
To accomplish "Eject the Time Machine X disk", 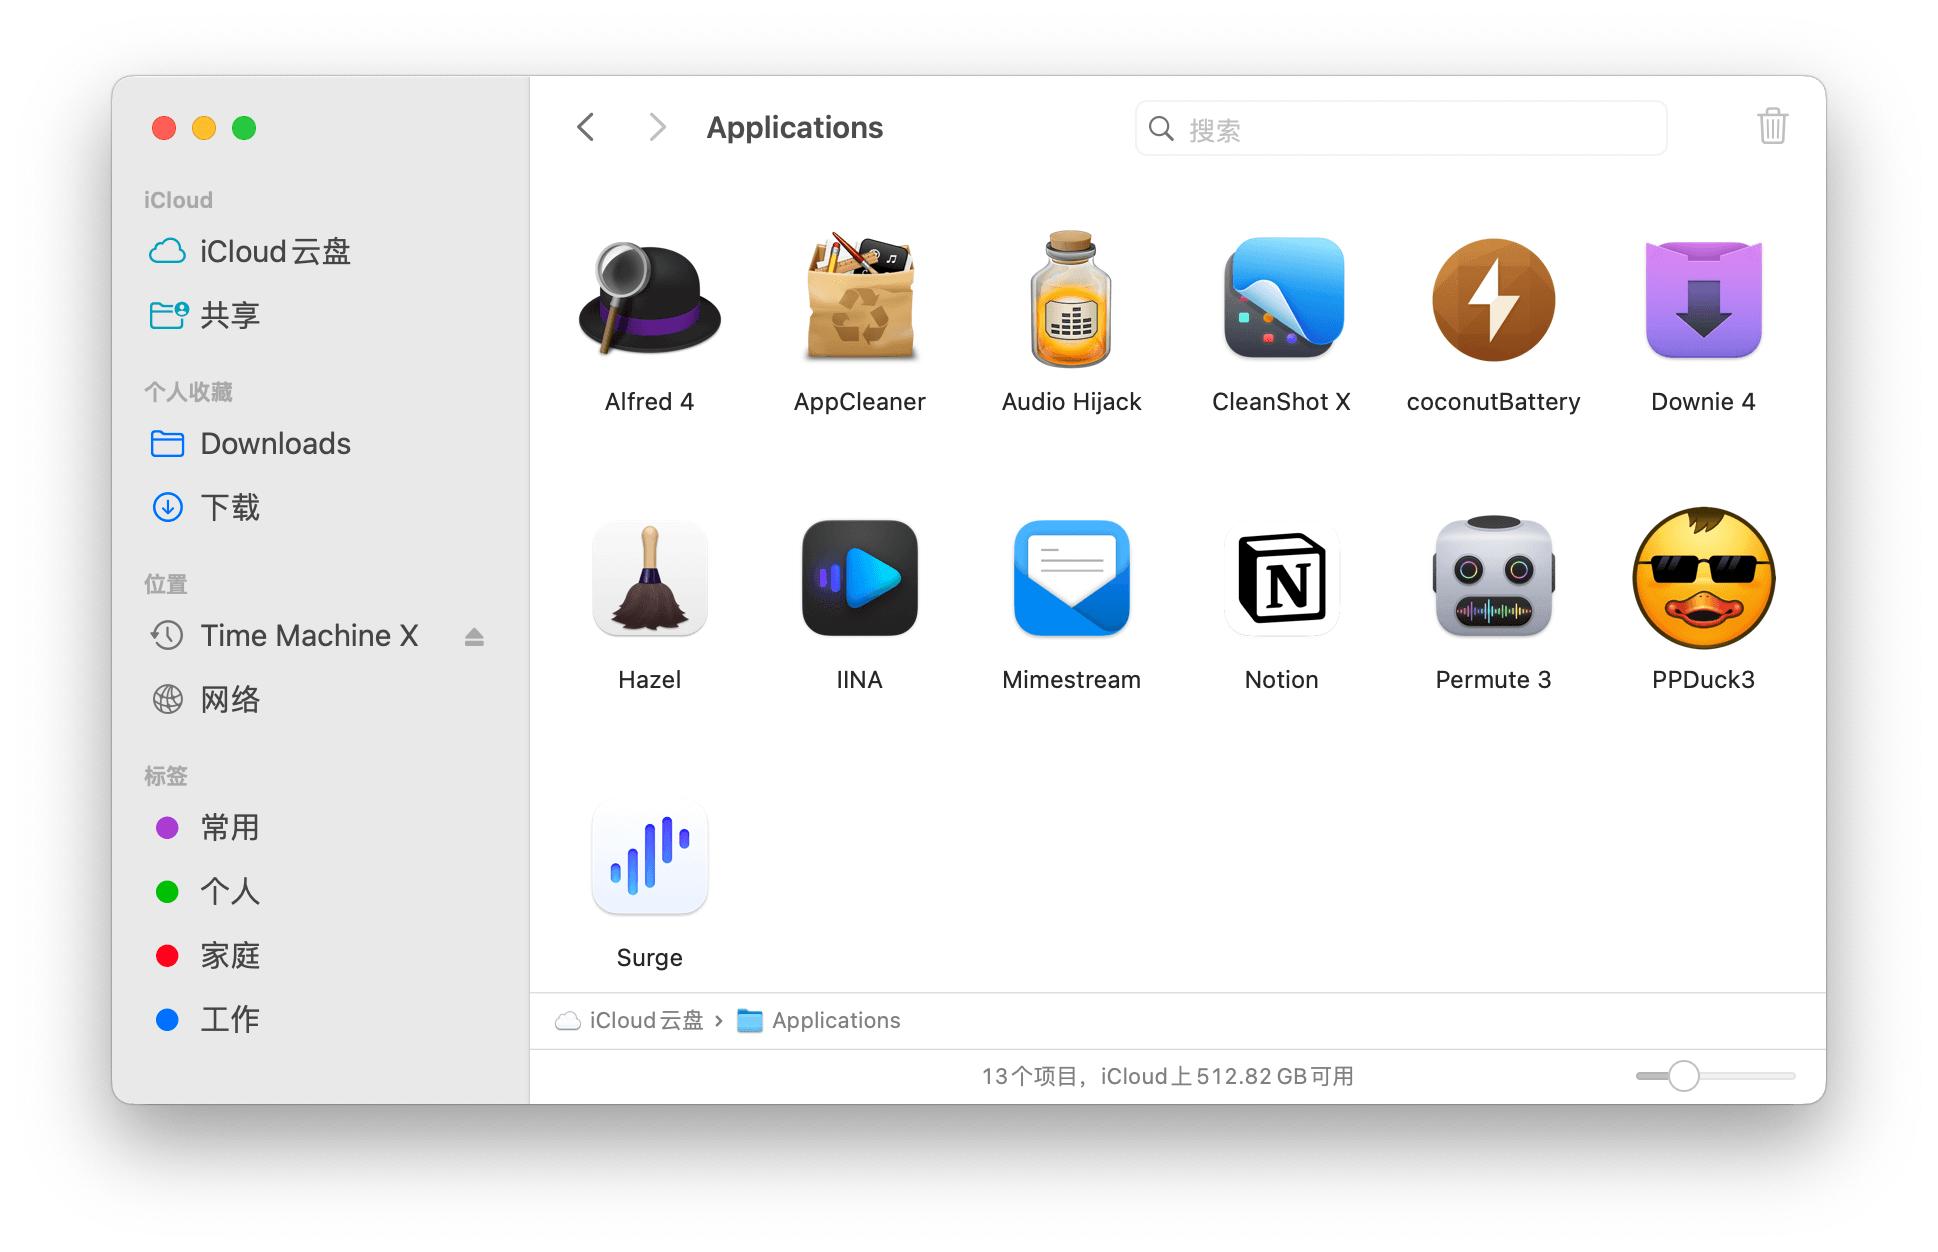I will (x=474, y=637).
